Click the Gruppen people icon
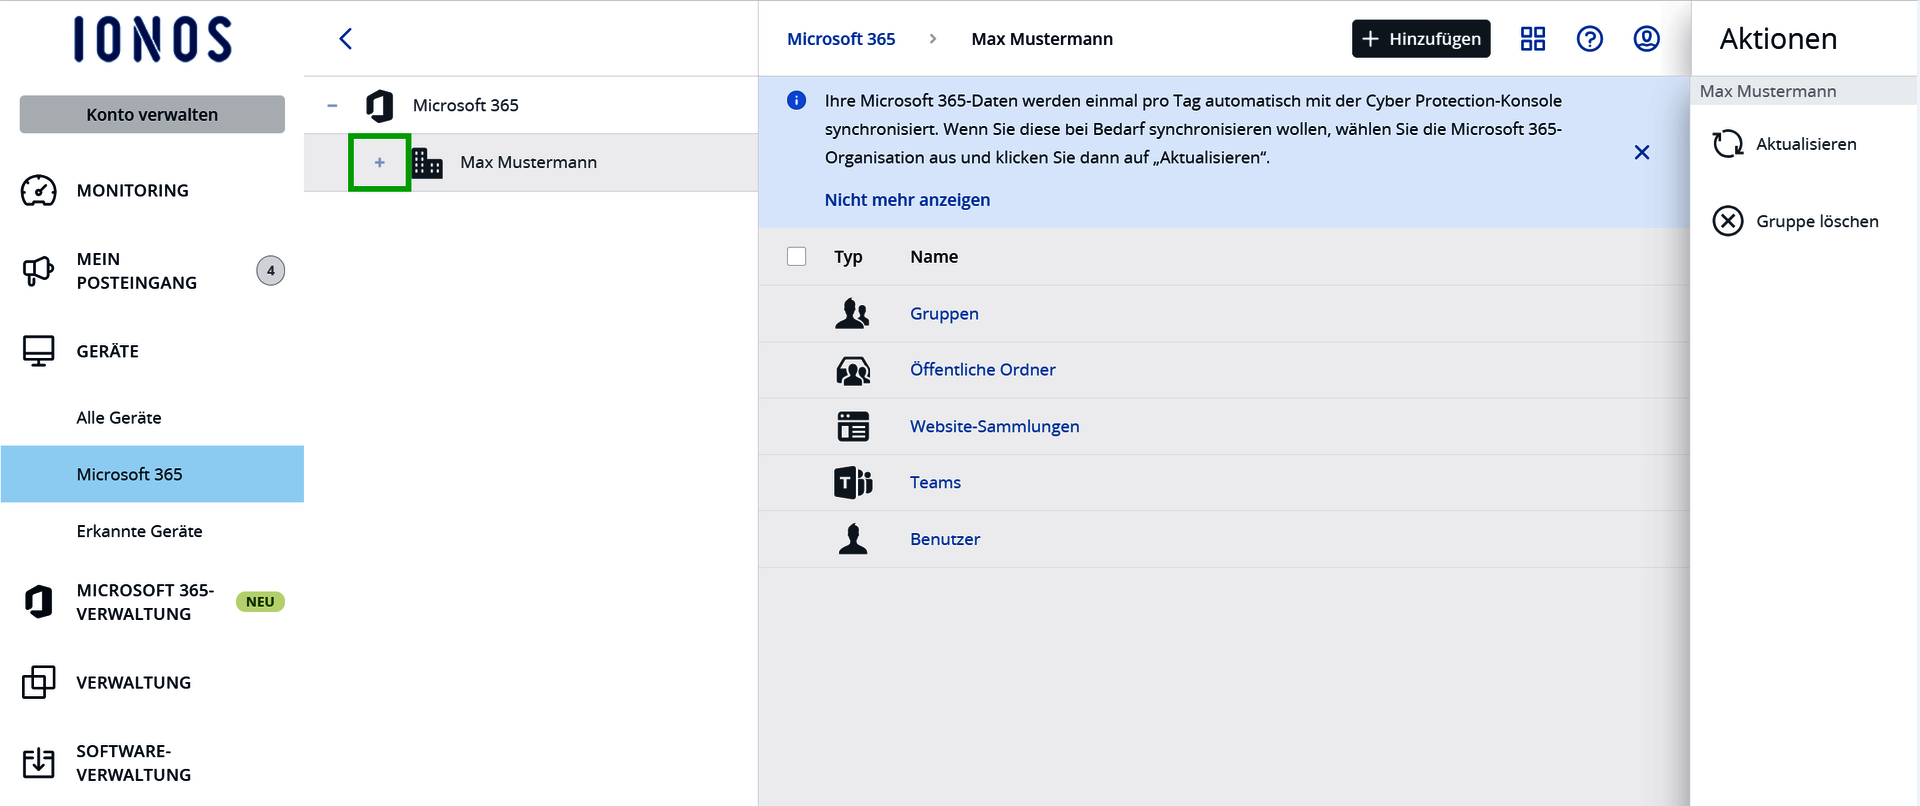 (853, 314)
